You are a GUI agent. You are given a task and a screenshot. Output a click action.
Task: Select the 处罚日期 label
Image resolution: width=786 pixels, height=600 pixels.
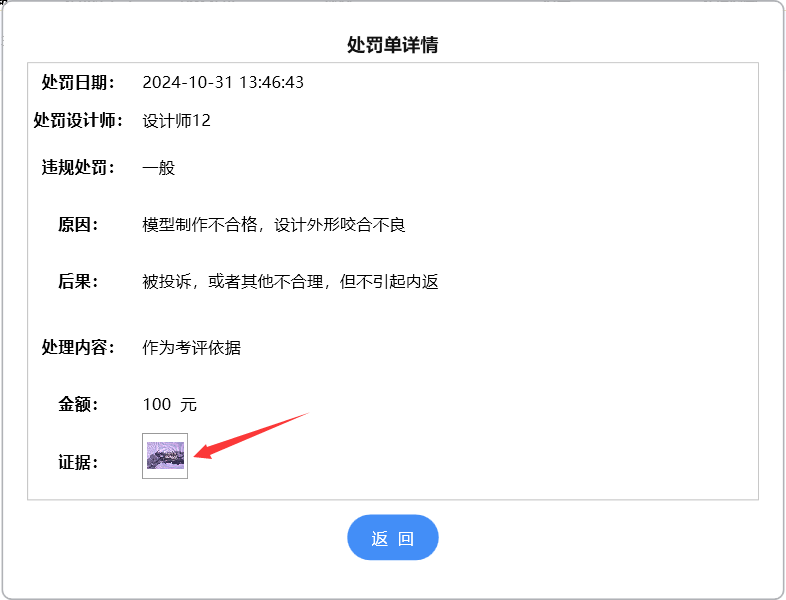(78, 82)
